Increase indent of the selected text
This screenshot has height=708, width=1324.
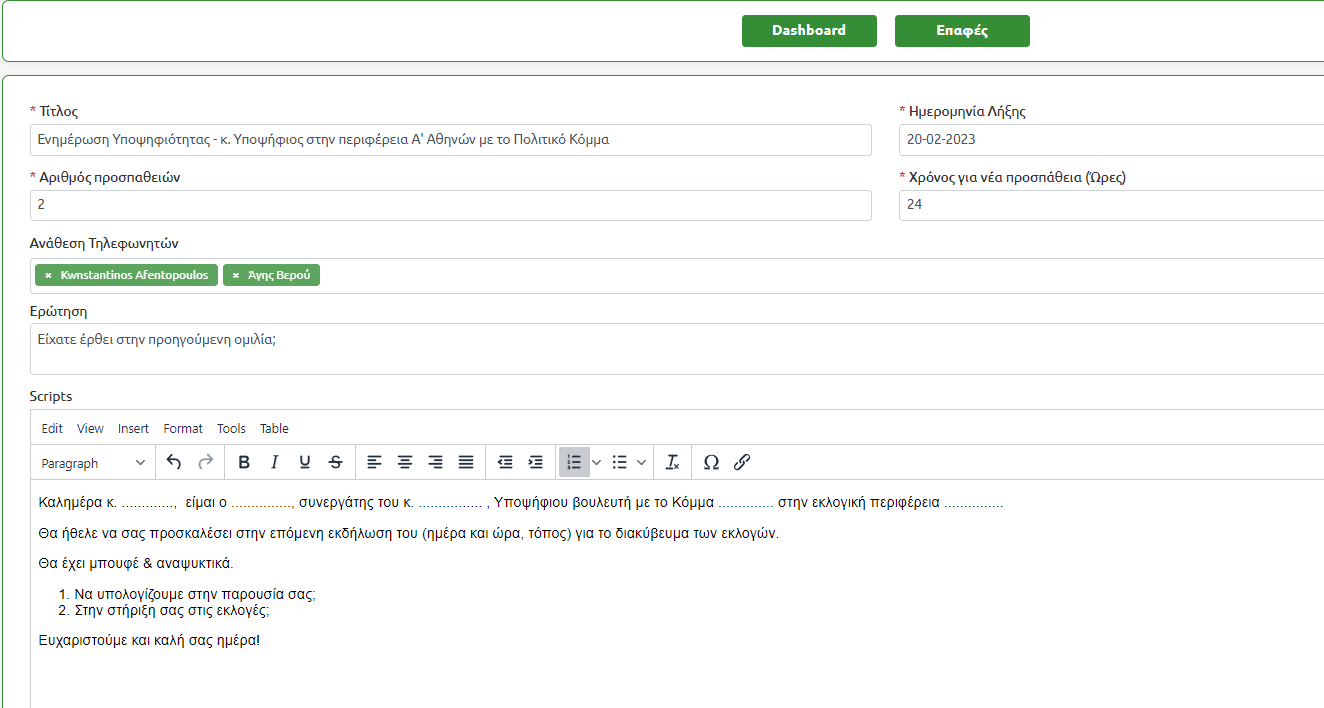pyautogui.click(x=536, y=462)
